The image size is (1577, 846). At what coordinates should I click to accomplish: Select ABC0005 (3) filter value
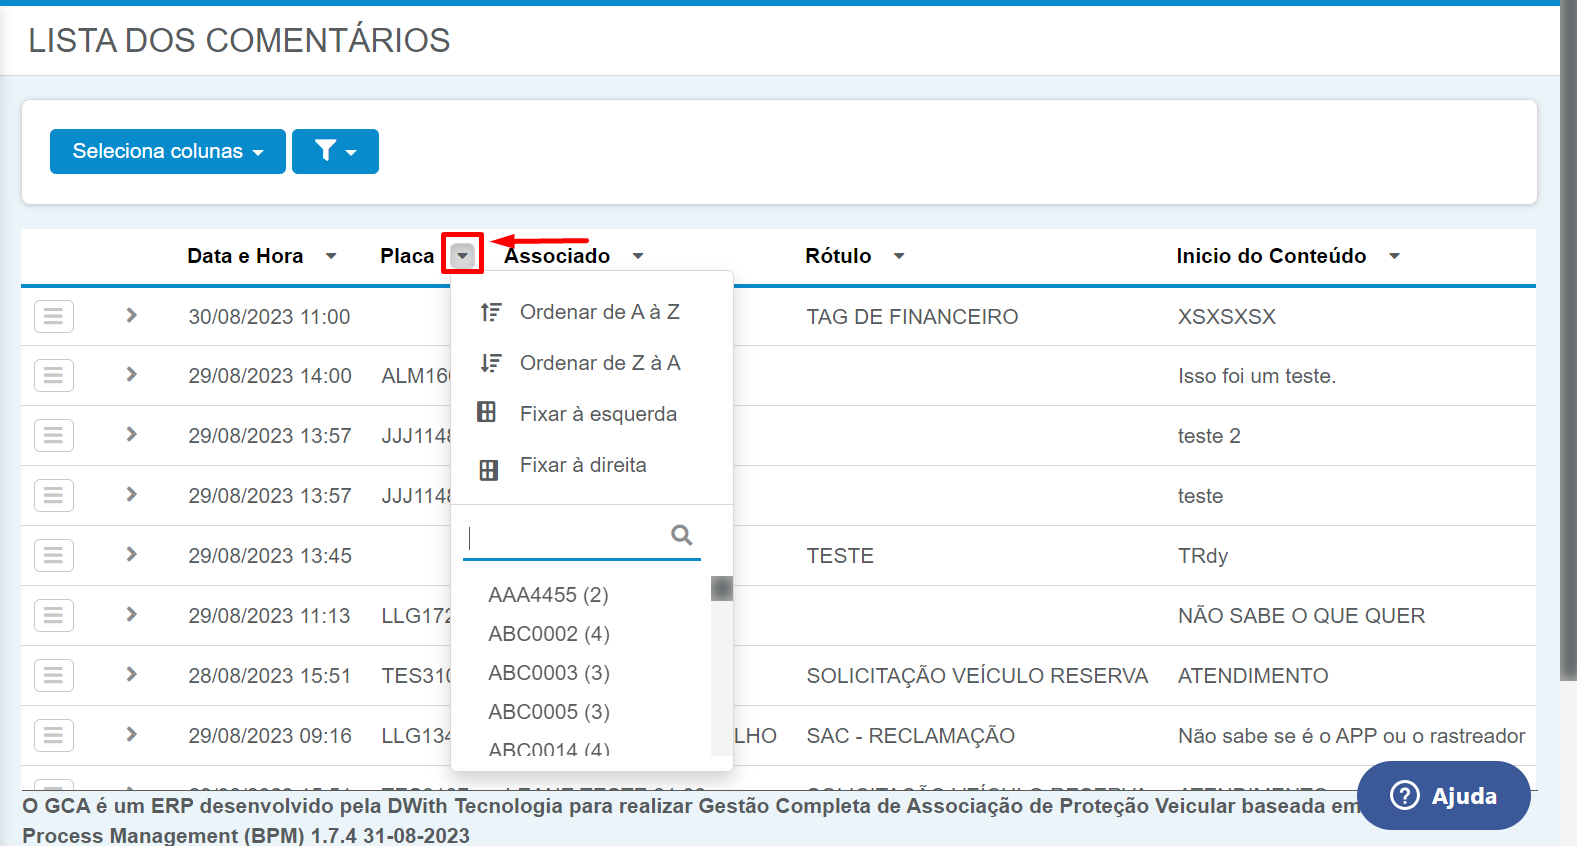pos(549,712)
